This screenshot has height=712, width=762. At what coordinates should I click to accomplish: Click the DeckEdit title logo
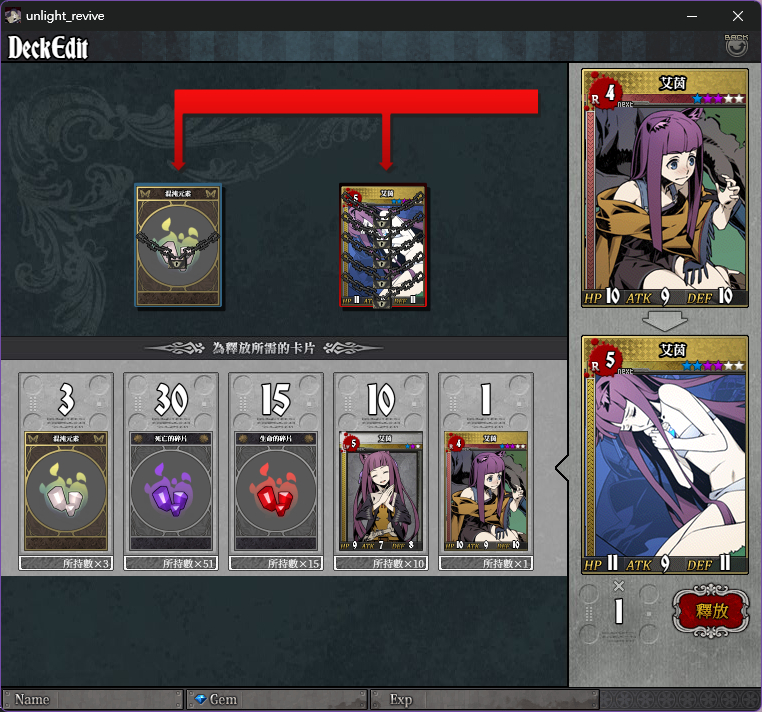(48, 47)
